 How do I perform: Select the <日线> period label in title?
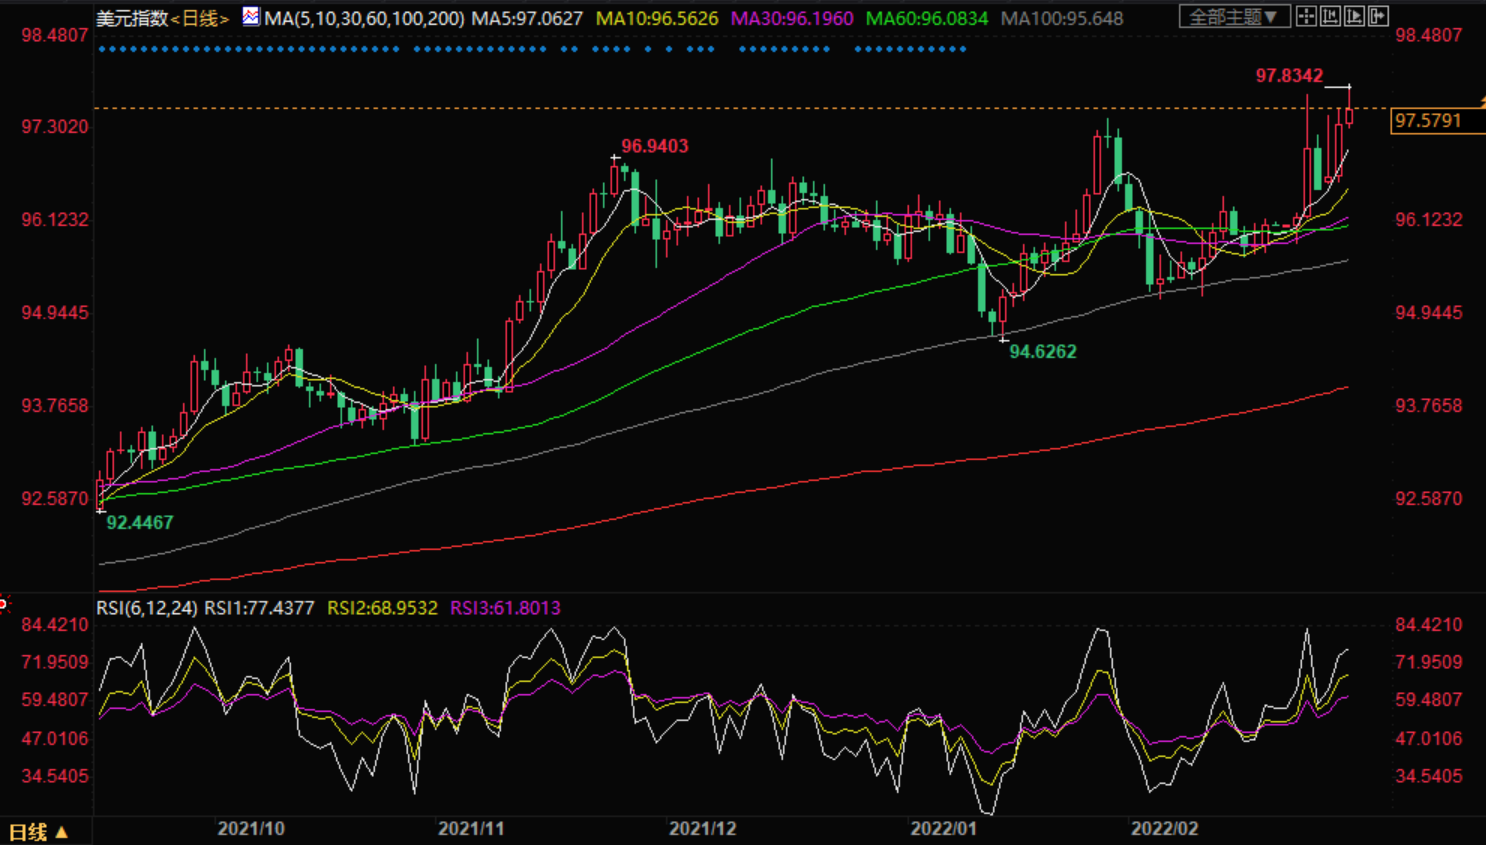[200, 18]
